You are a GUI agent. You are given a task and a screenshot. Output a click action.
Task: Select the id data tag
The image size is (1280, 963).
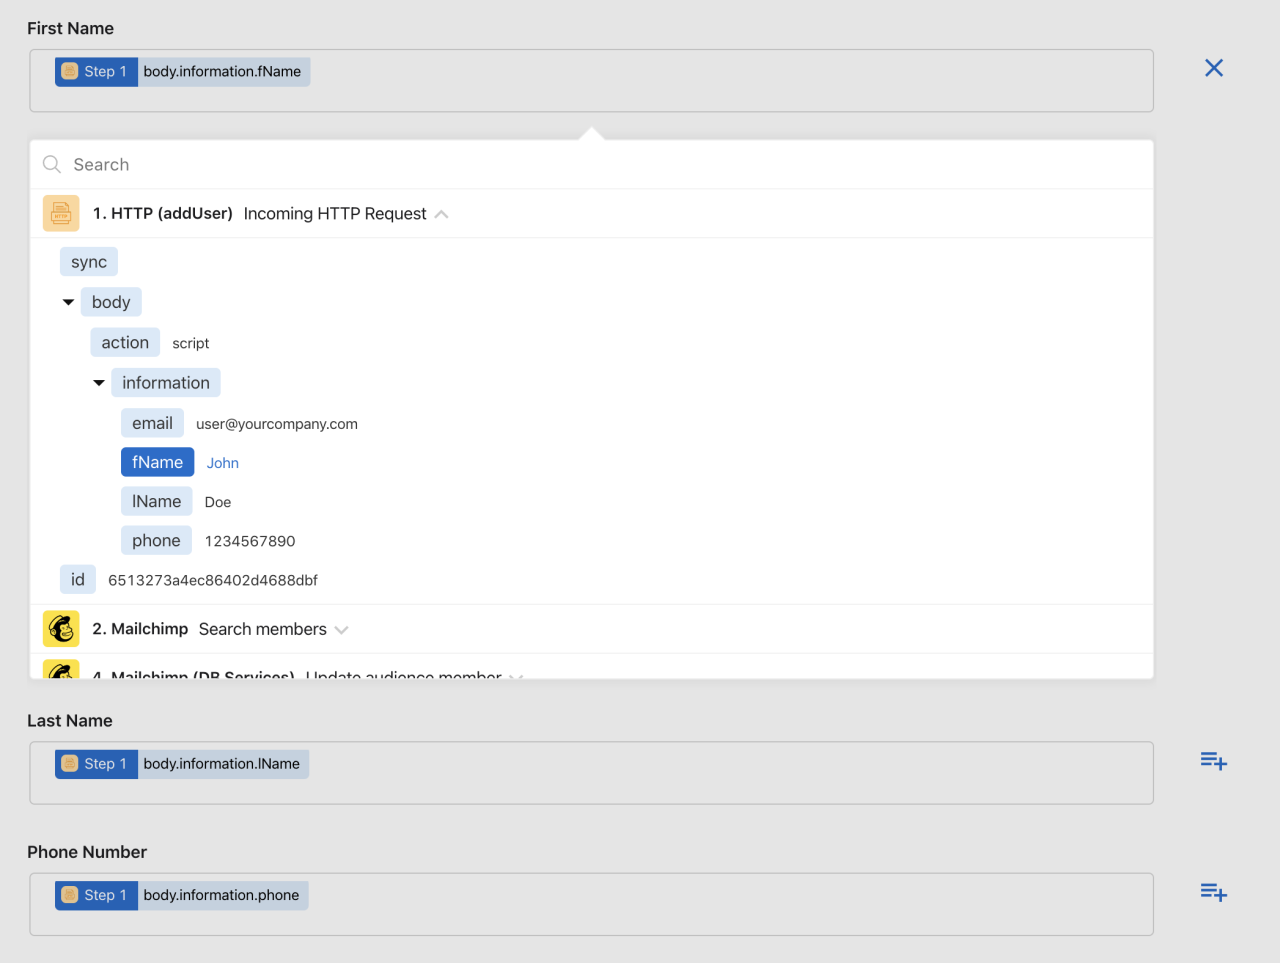[78, 579]
